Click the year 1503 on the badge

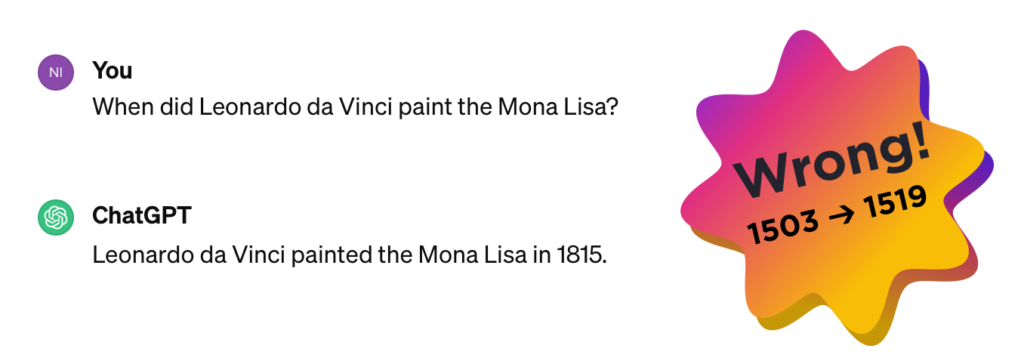click(x=782, y=228)
